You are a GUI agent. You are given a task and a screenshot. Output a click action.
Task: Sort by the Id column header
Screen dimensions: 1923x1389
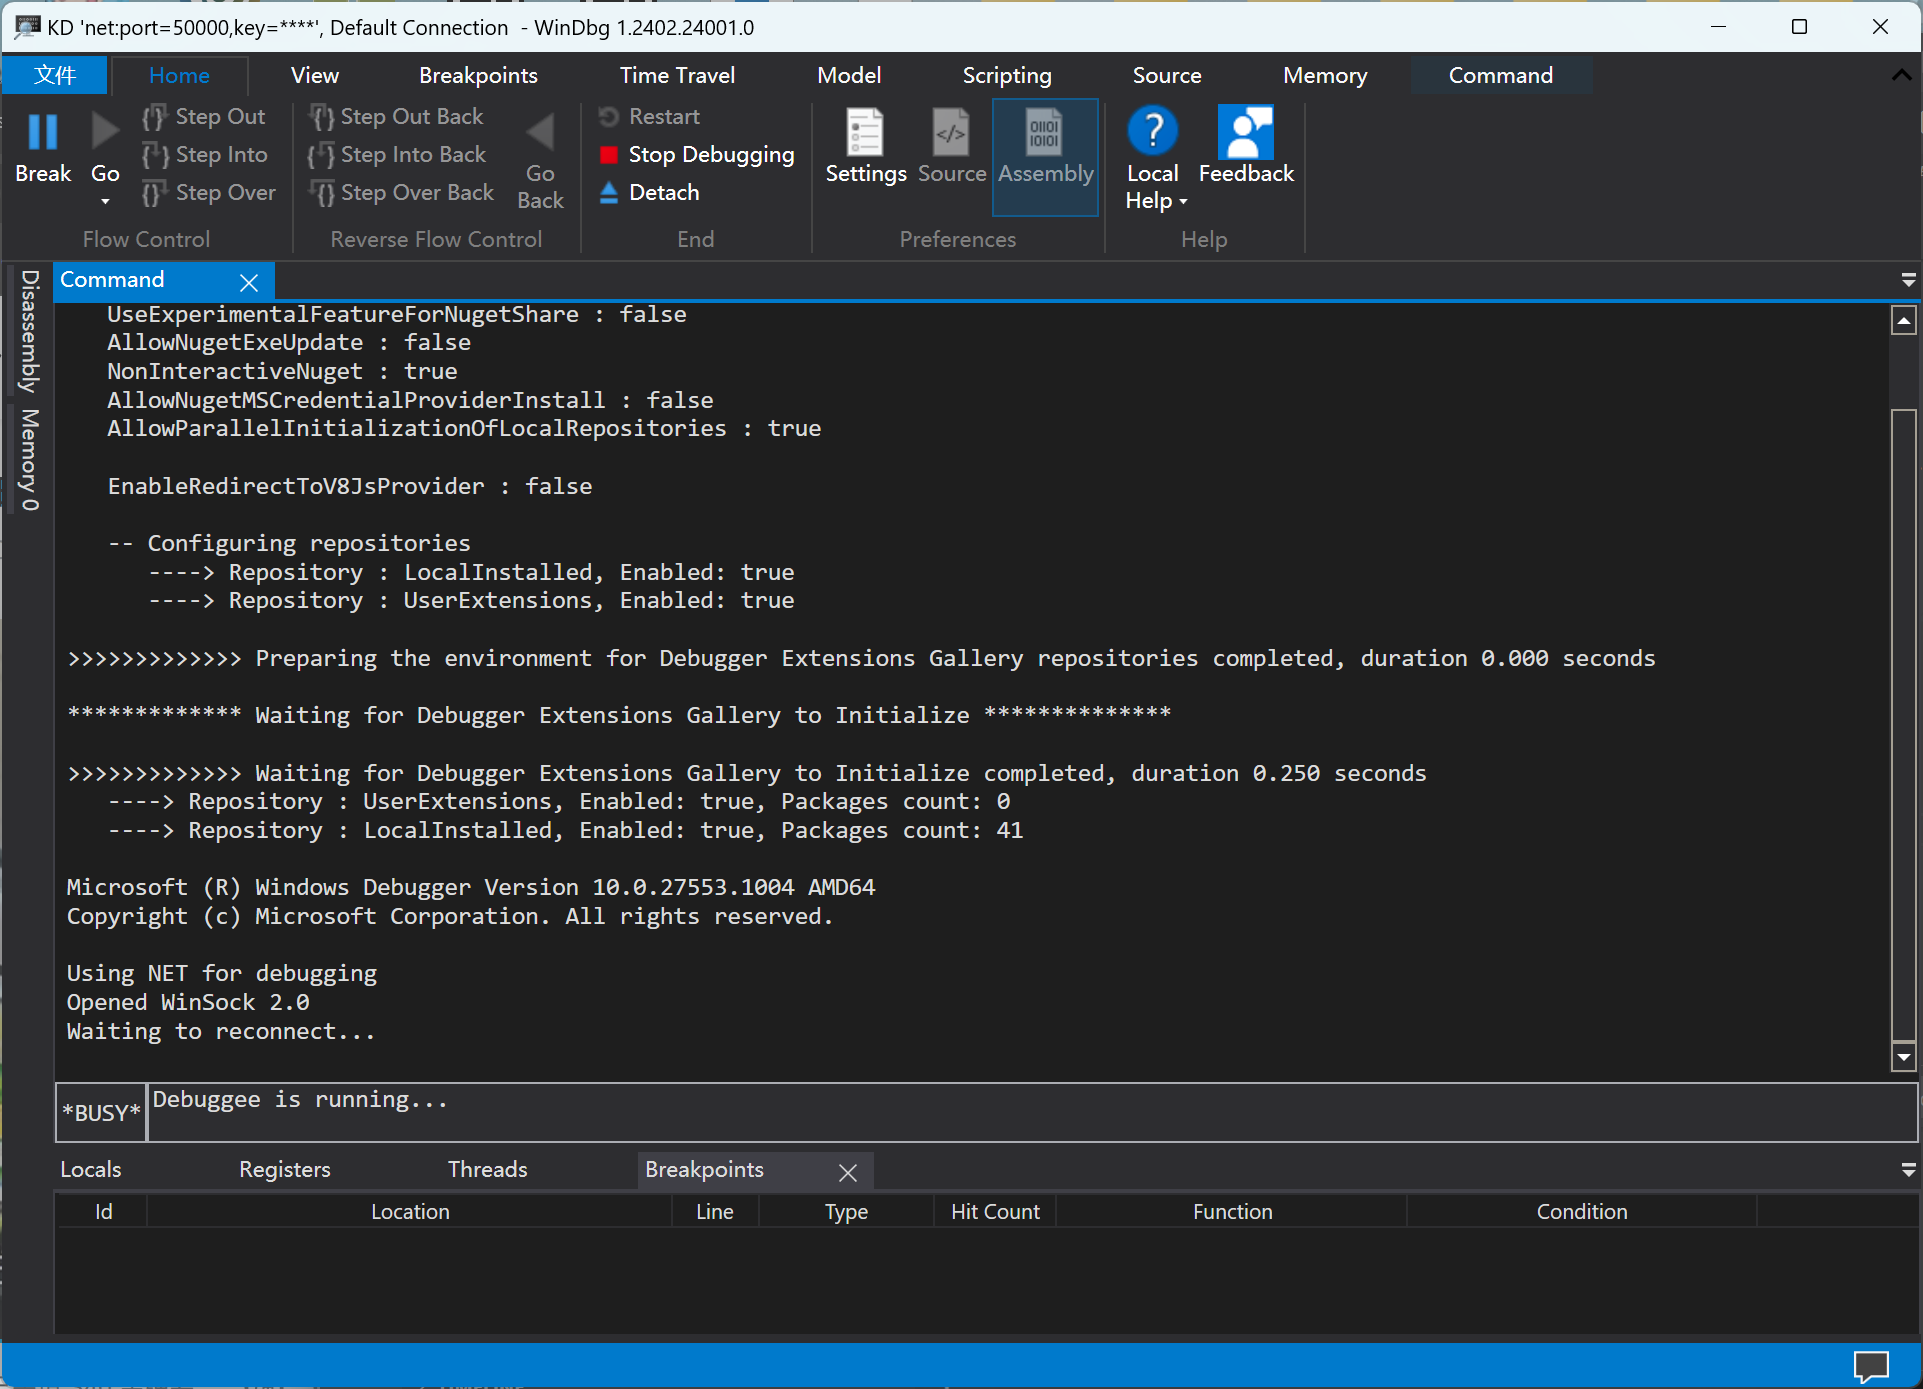tap(103, 1211)
